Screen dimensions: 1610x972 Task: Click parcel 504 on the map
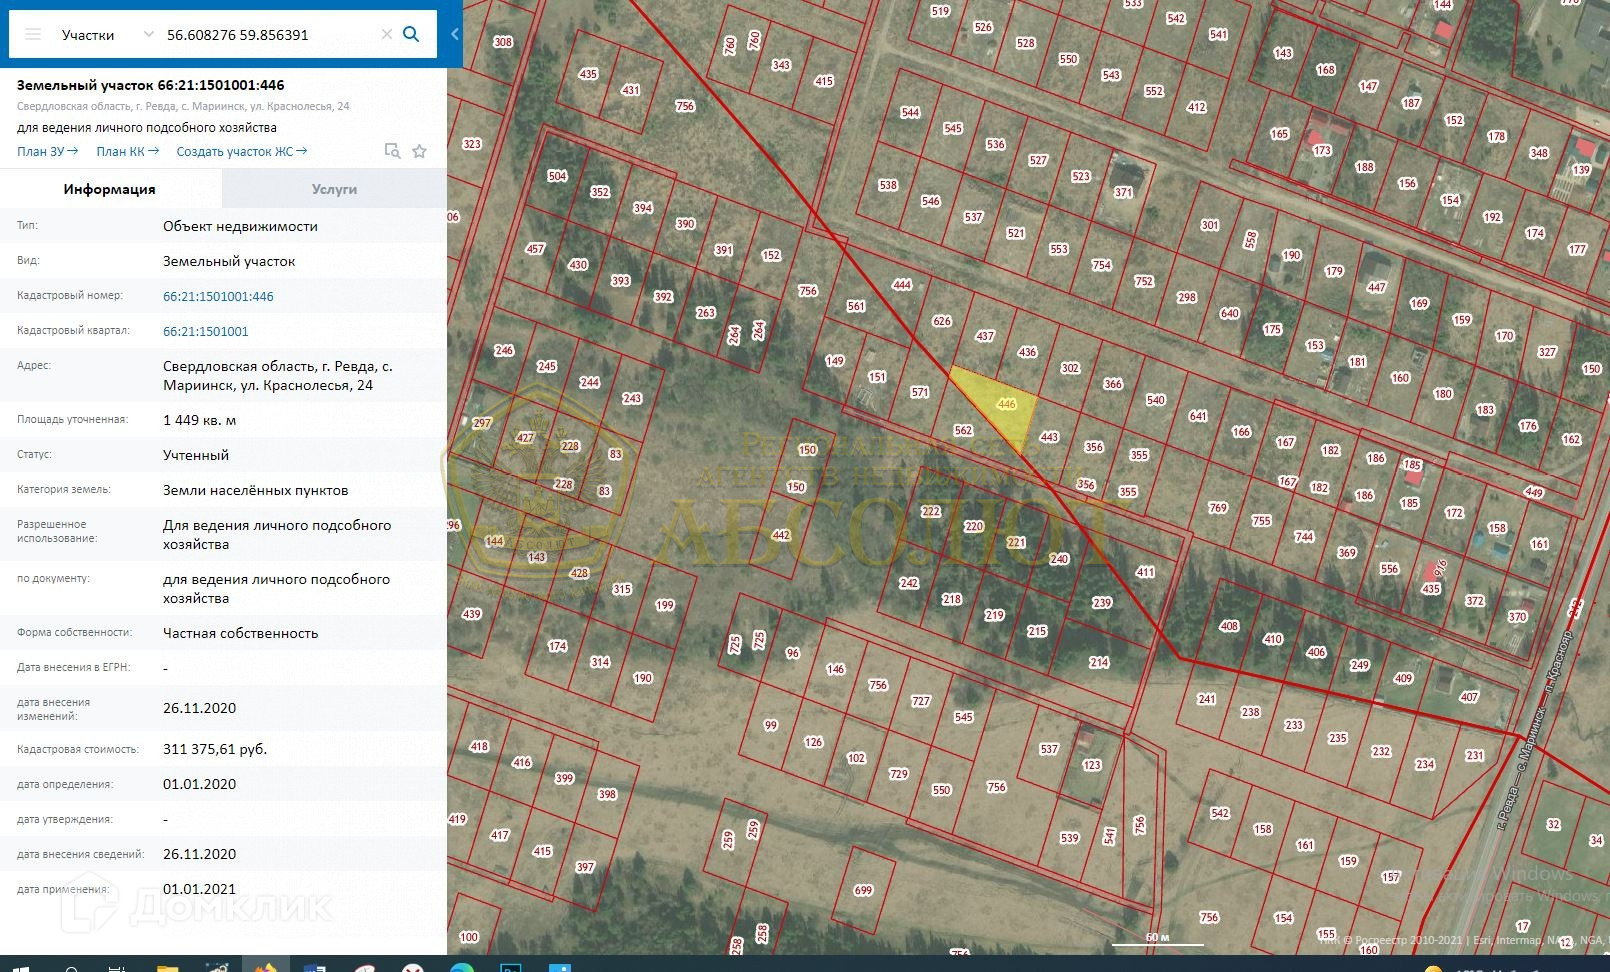tap(557, 176)
